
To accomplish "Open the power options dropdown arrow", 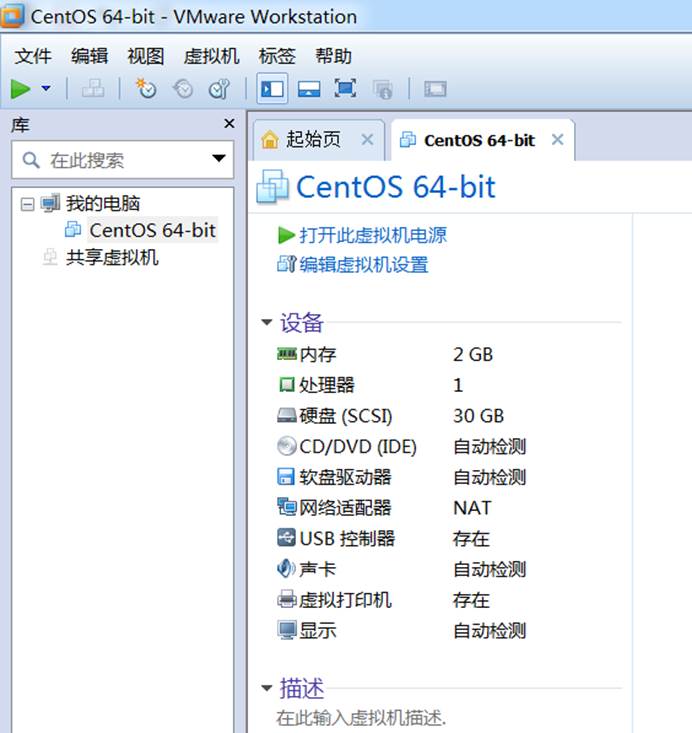I will (x=46, y=88).
